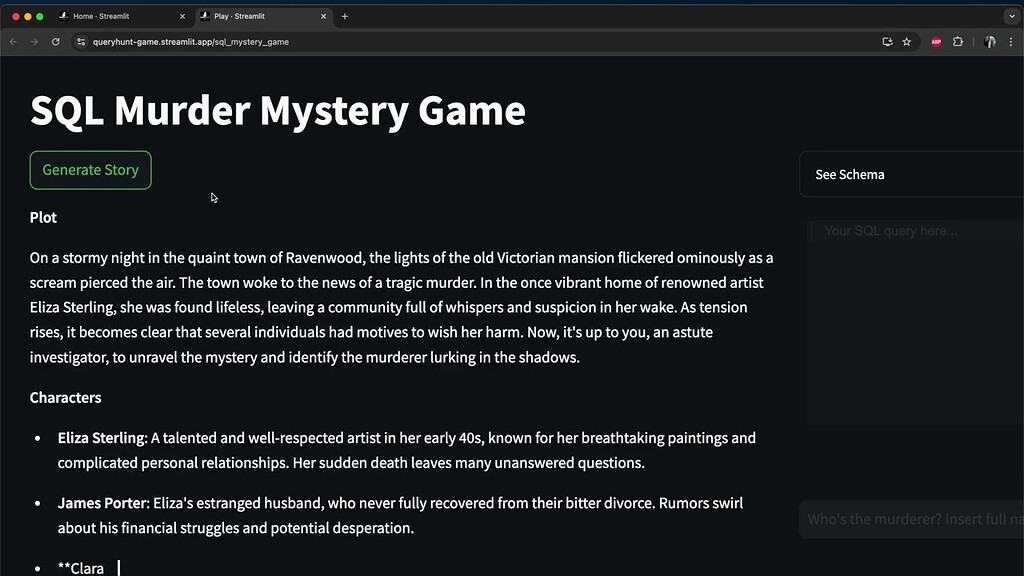The width and height of the screenshot is (1024, 576).
Task: Open the Adblock Plus extension icon
Action: pyautogui.click(x=935, y=41)
